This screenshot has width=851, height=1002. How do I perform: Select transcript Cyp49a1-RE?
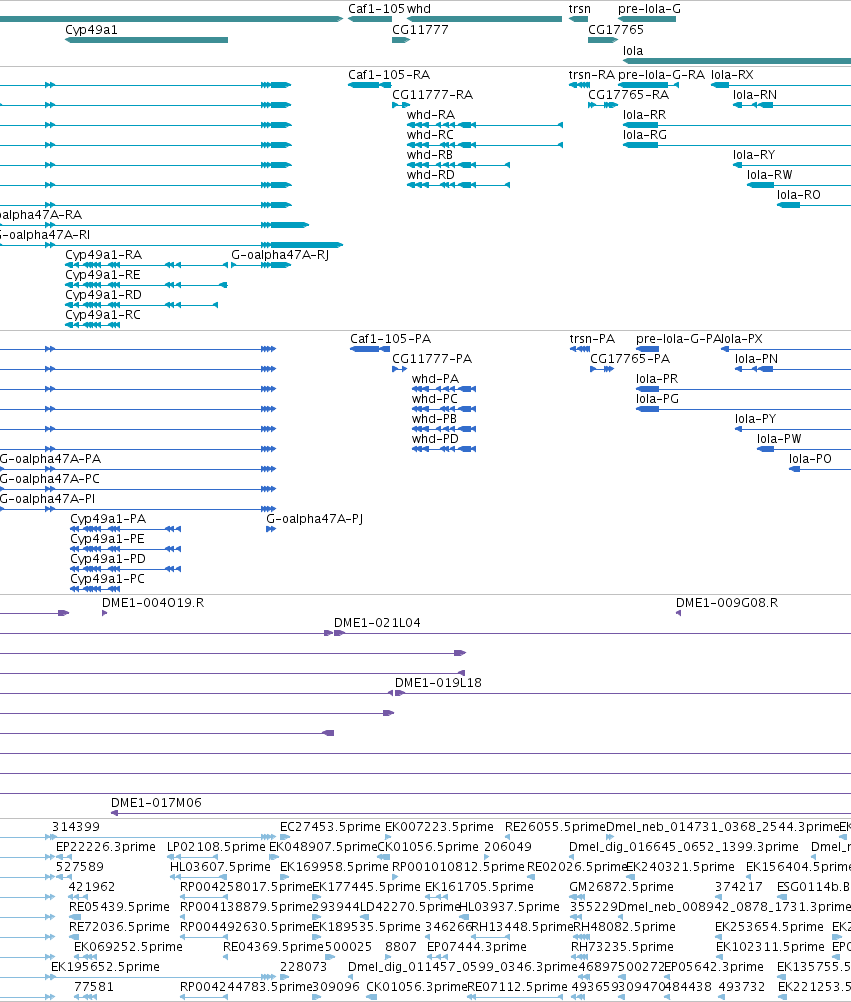pyautogui.click(x=146, y=285)
